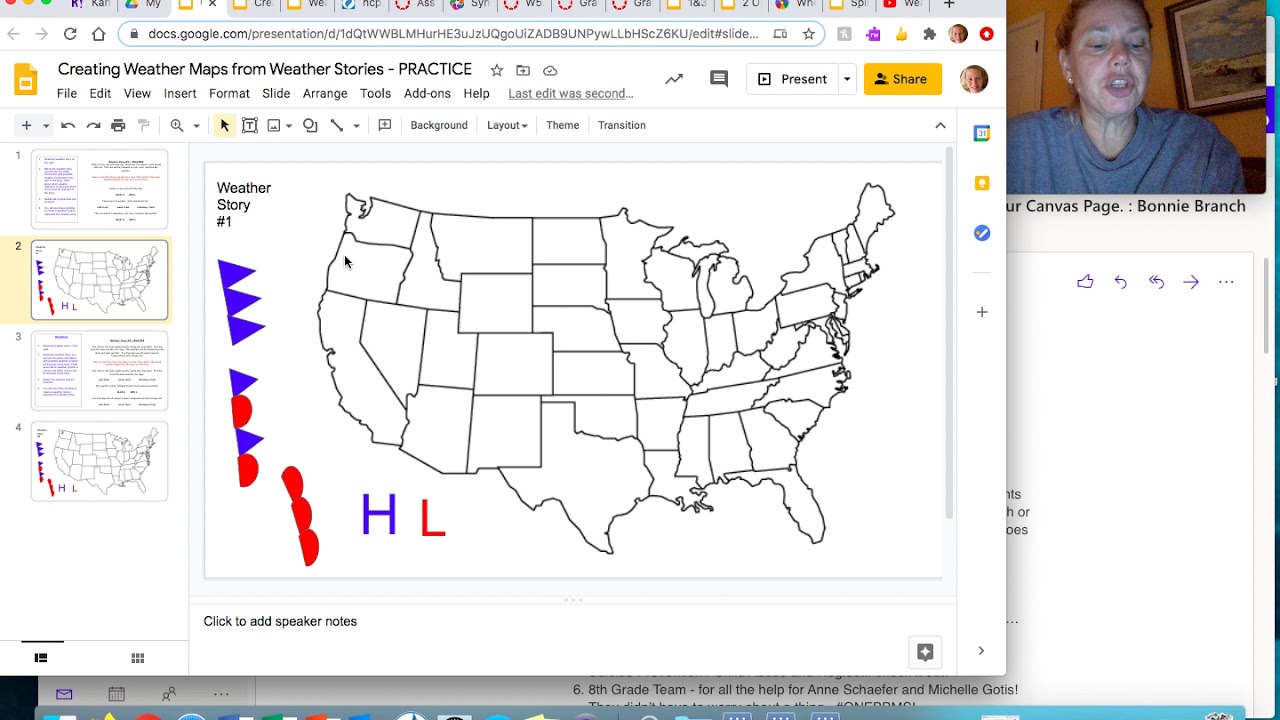Open the Help menu
Image resolution: width=1280 pixels, height=720 pixels.
point(476,93)
